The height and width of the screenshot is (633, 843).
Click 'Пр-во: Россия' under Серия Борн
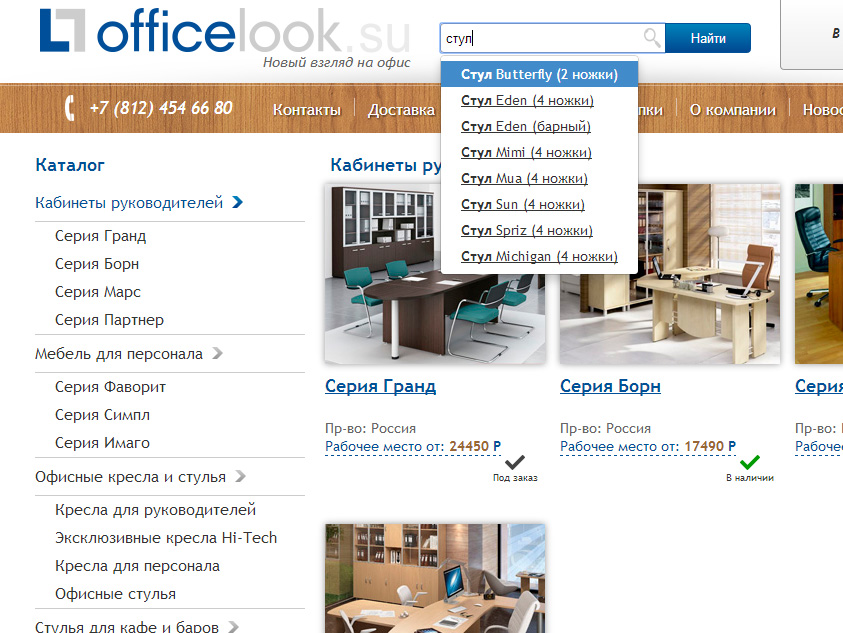pos(605,429)
